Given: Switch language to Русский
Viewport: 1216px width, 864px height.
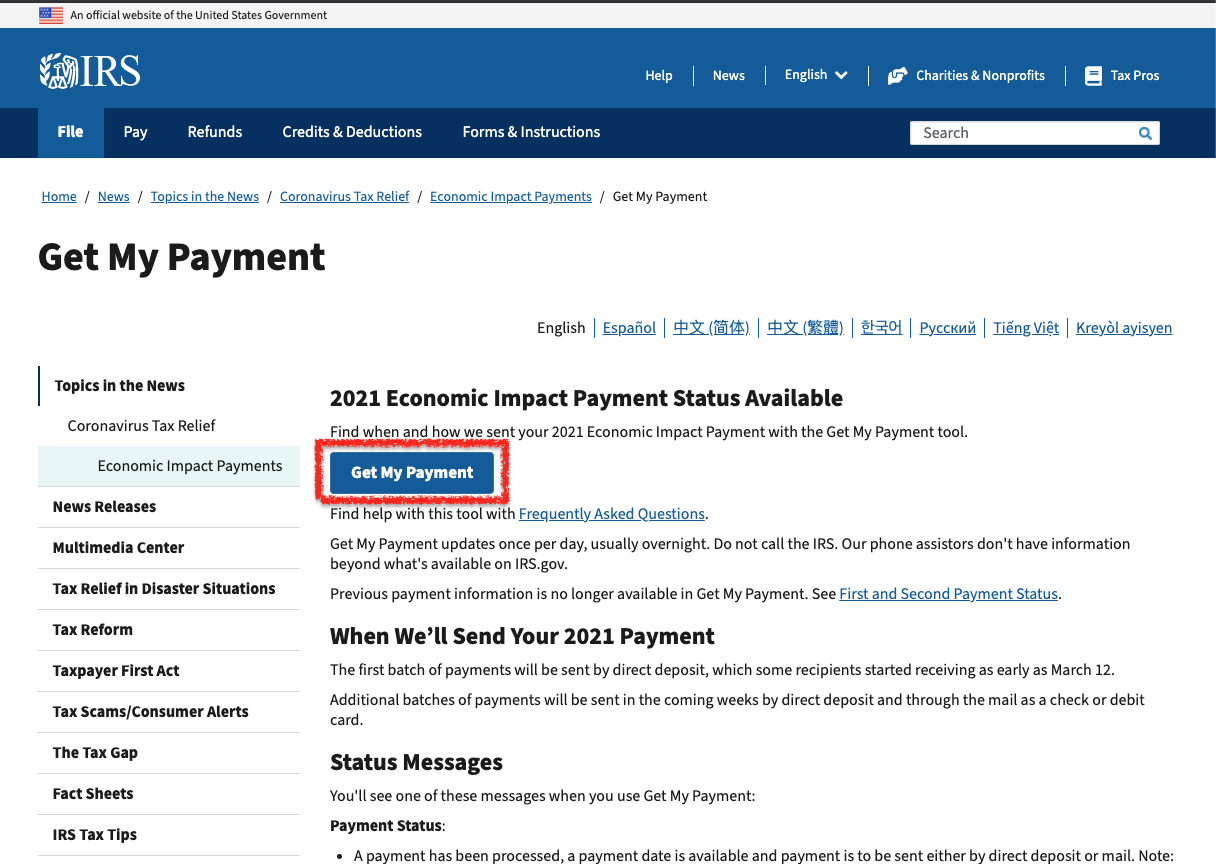Looking at the screenshot, I should tap(947, 328).
